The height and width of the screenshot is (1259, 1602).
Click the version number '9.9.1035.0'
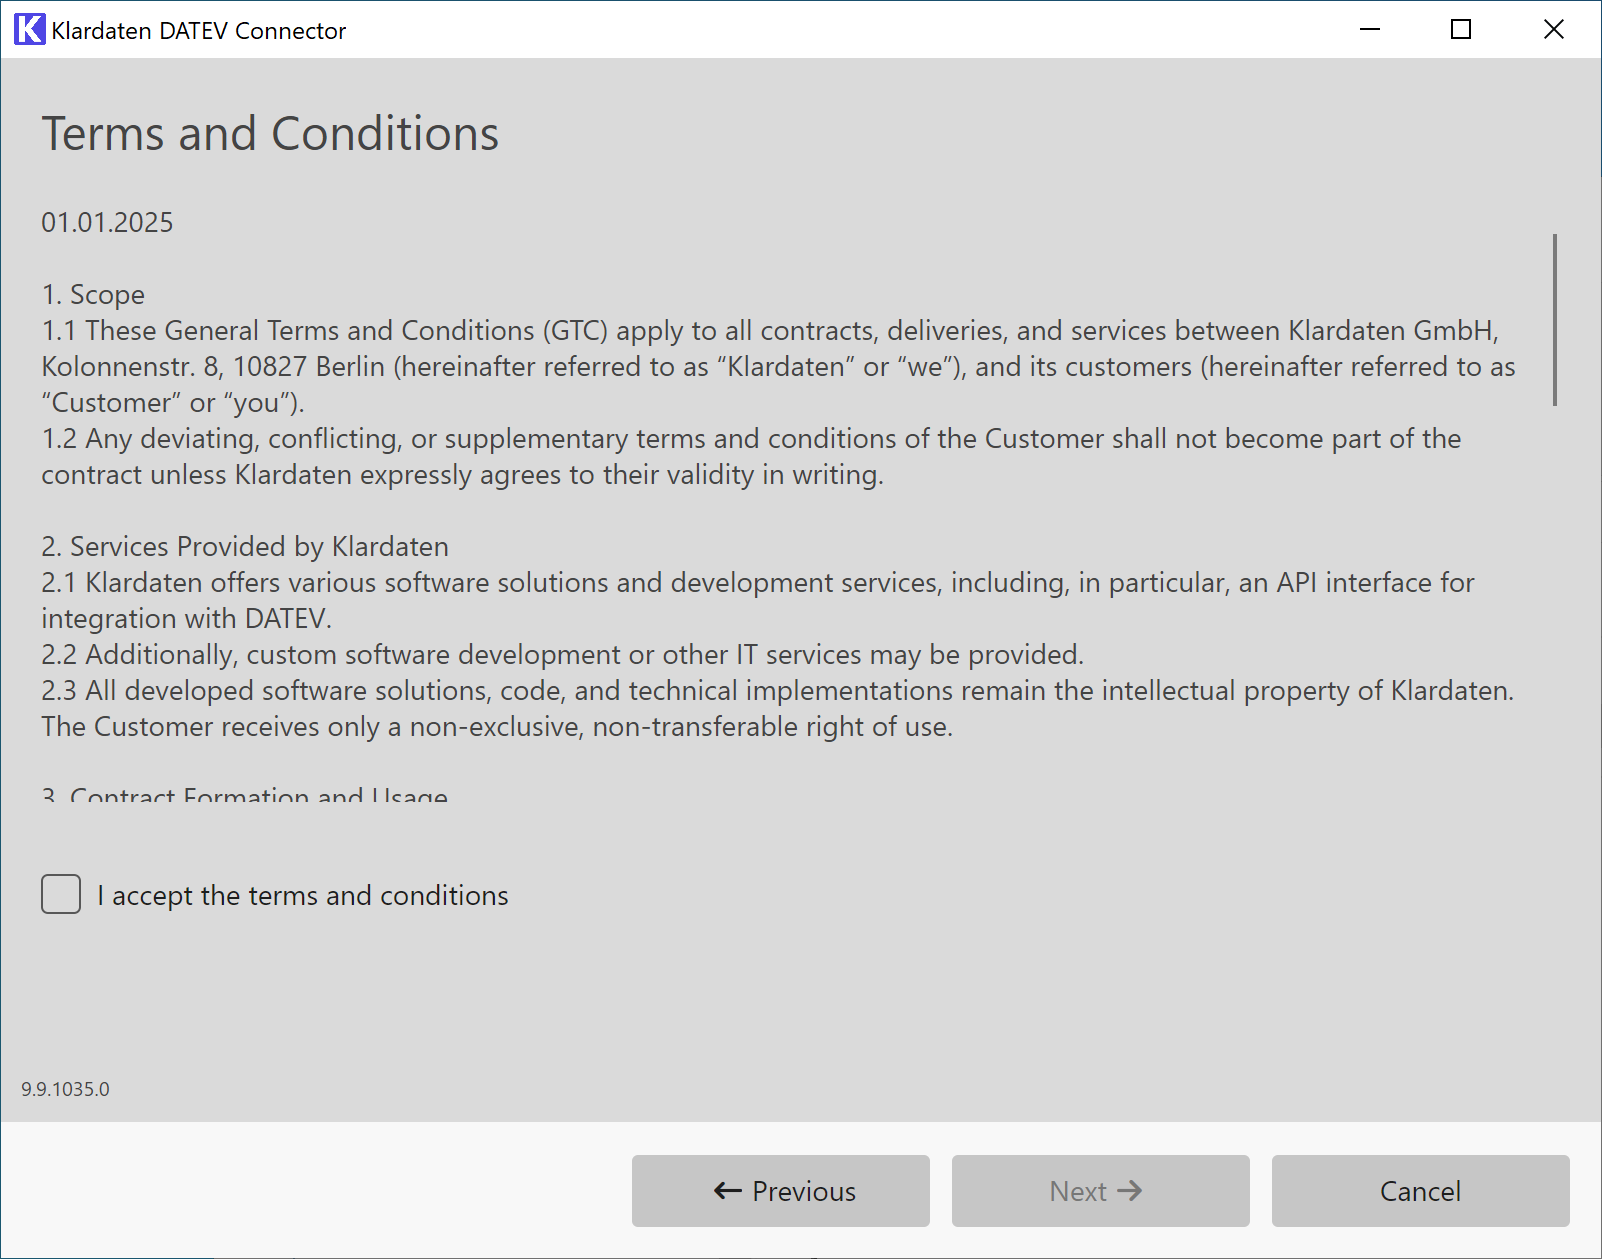[66, 1089]
